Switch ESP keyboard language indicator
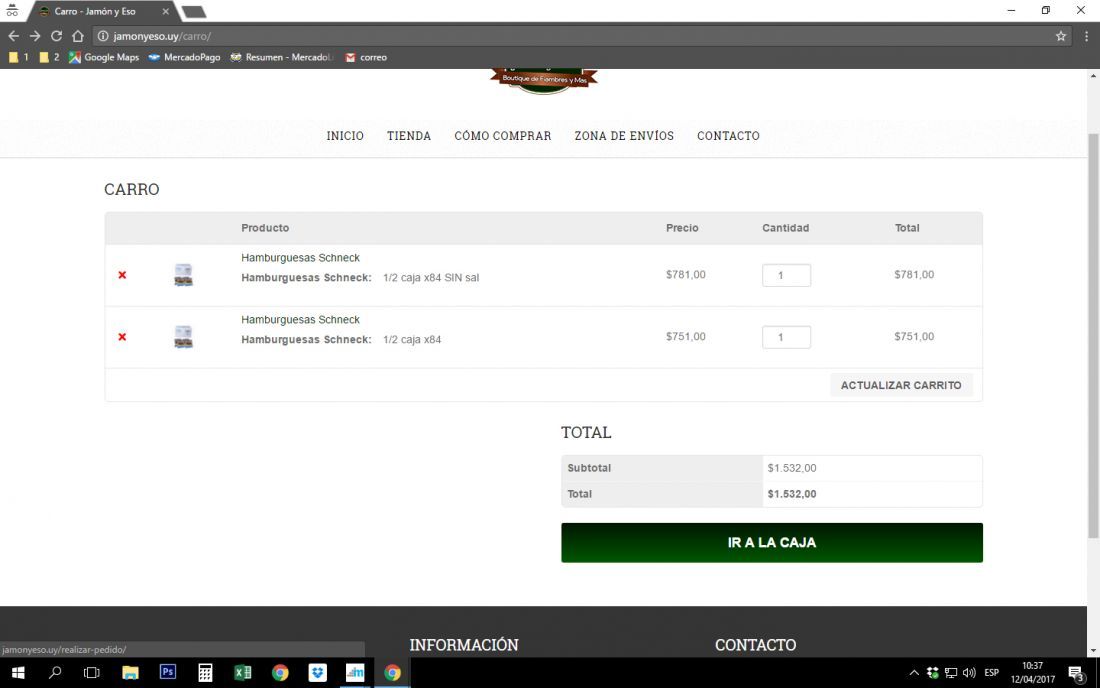The image size is (1100, 688). coord(991,673)
